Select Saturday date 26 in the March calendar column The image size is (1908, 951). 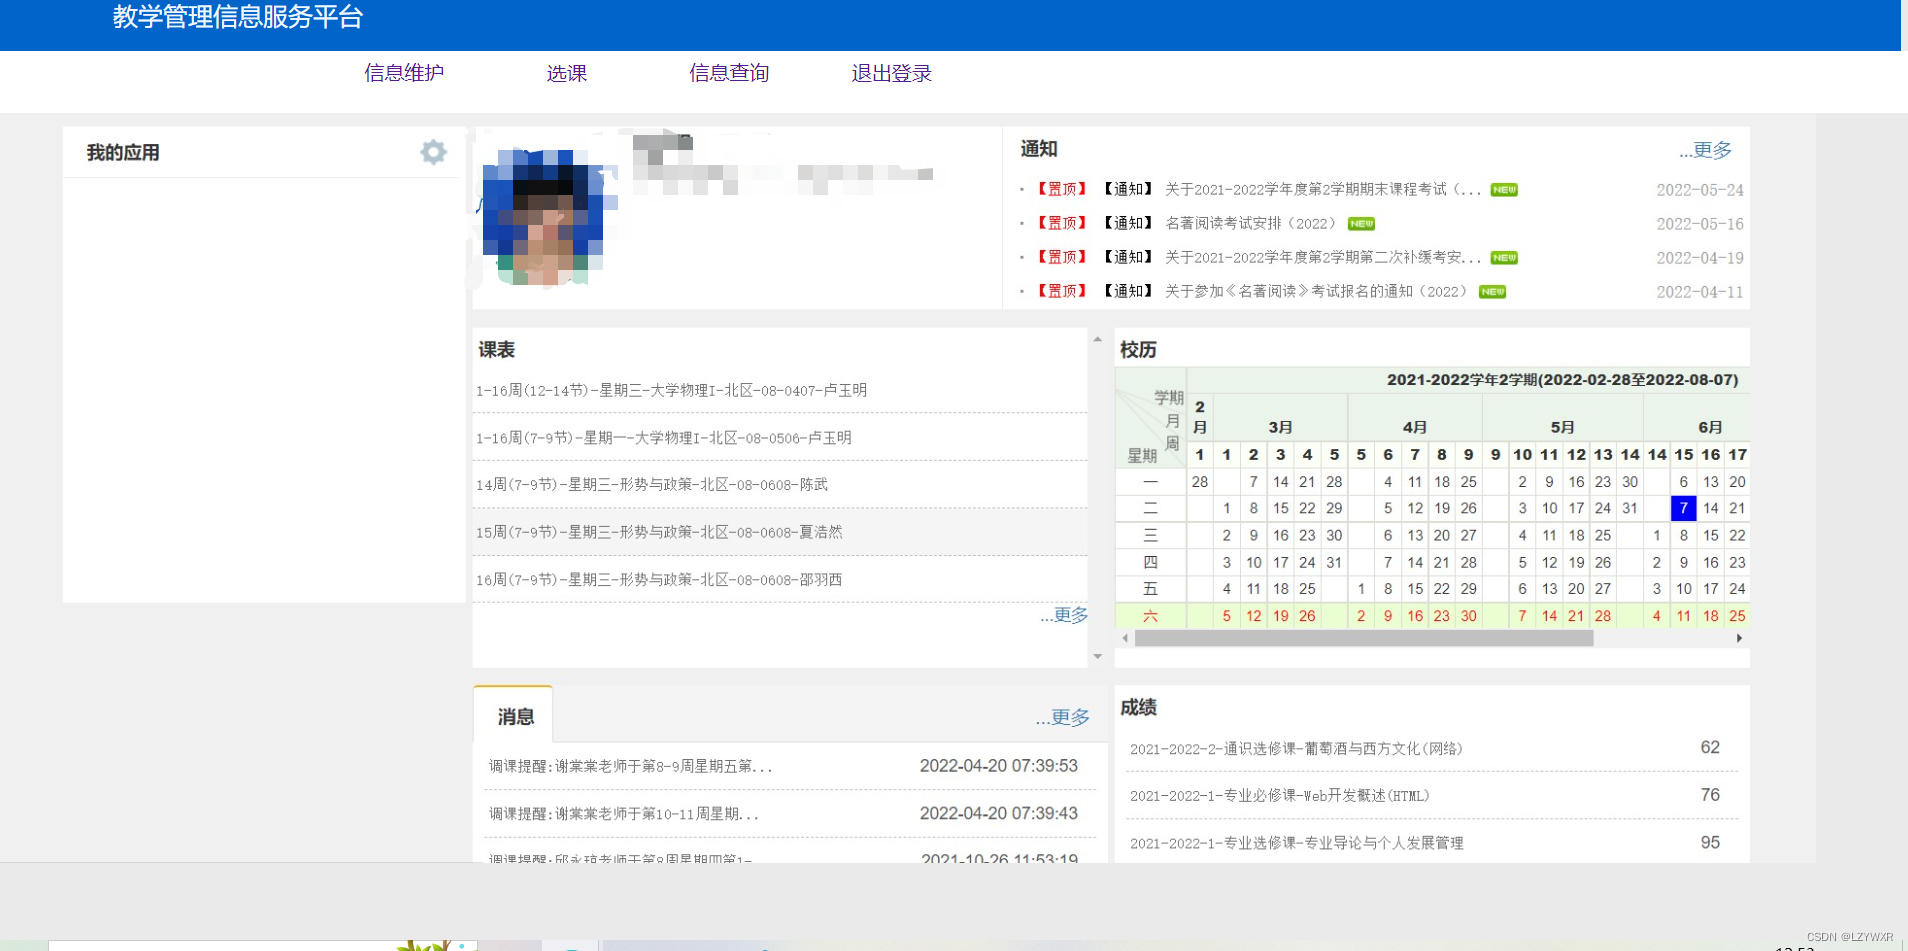point(1305,616)
